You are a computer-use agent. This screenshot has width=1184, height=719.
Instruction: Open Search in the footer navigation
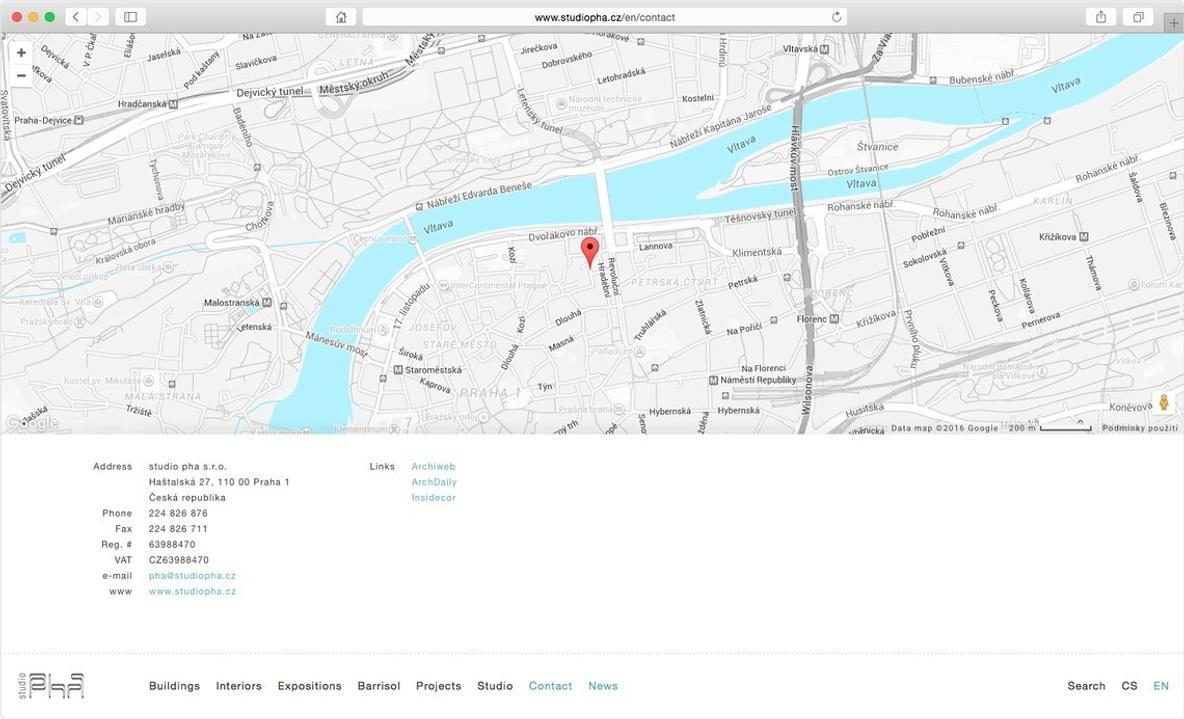click(x=1086, y=686)
